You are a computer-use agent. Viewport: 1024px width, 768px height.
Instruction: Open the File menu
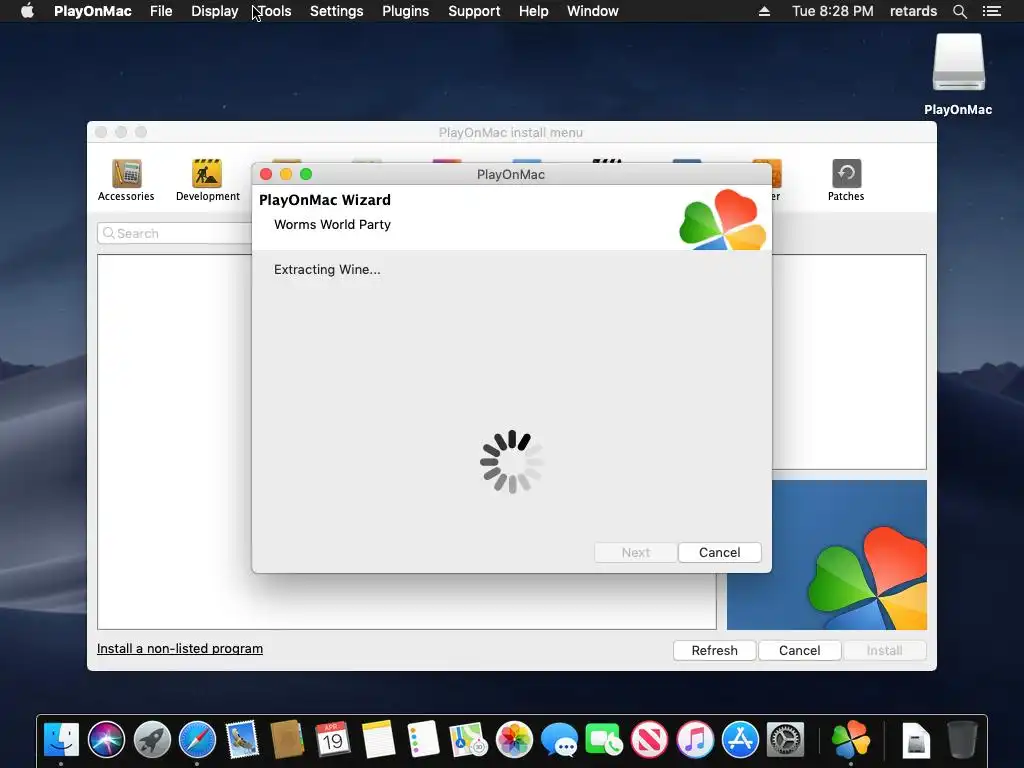coord(161,11)
